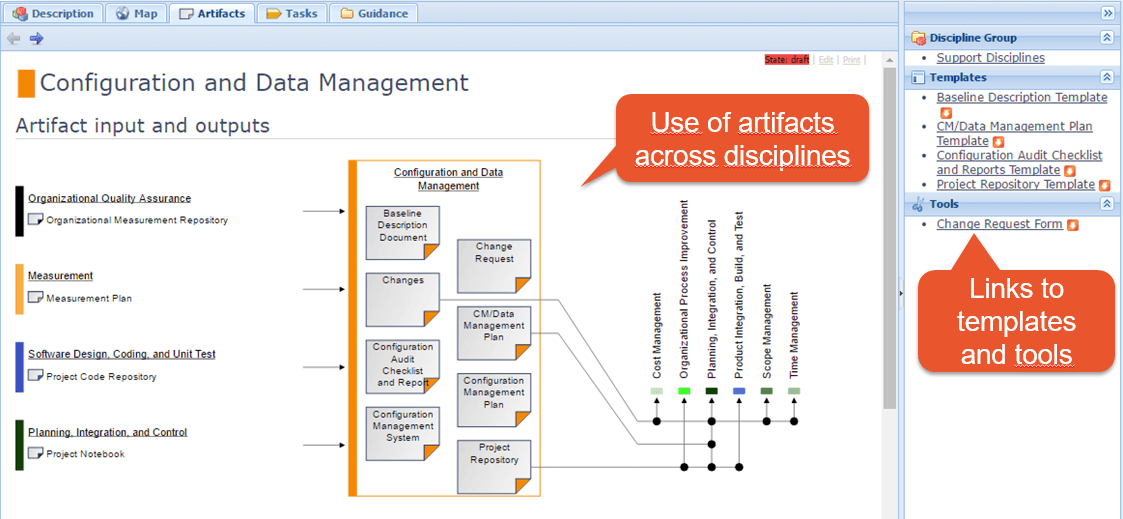Open the Project Repository Template link
The width and height of the screenshot is (1123, 519).
[x=1016, y=185]
